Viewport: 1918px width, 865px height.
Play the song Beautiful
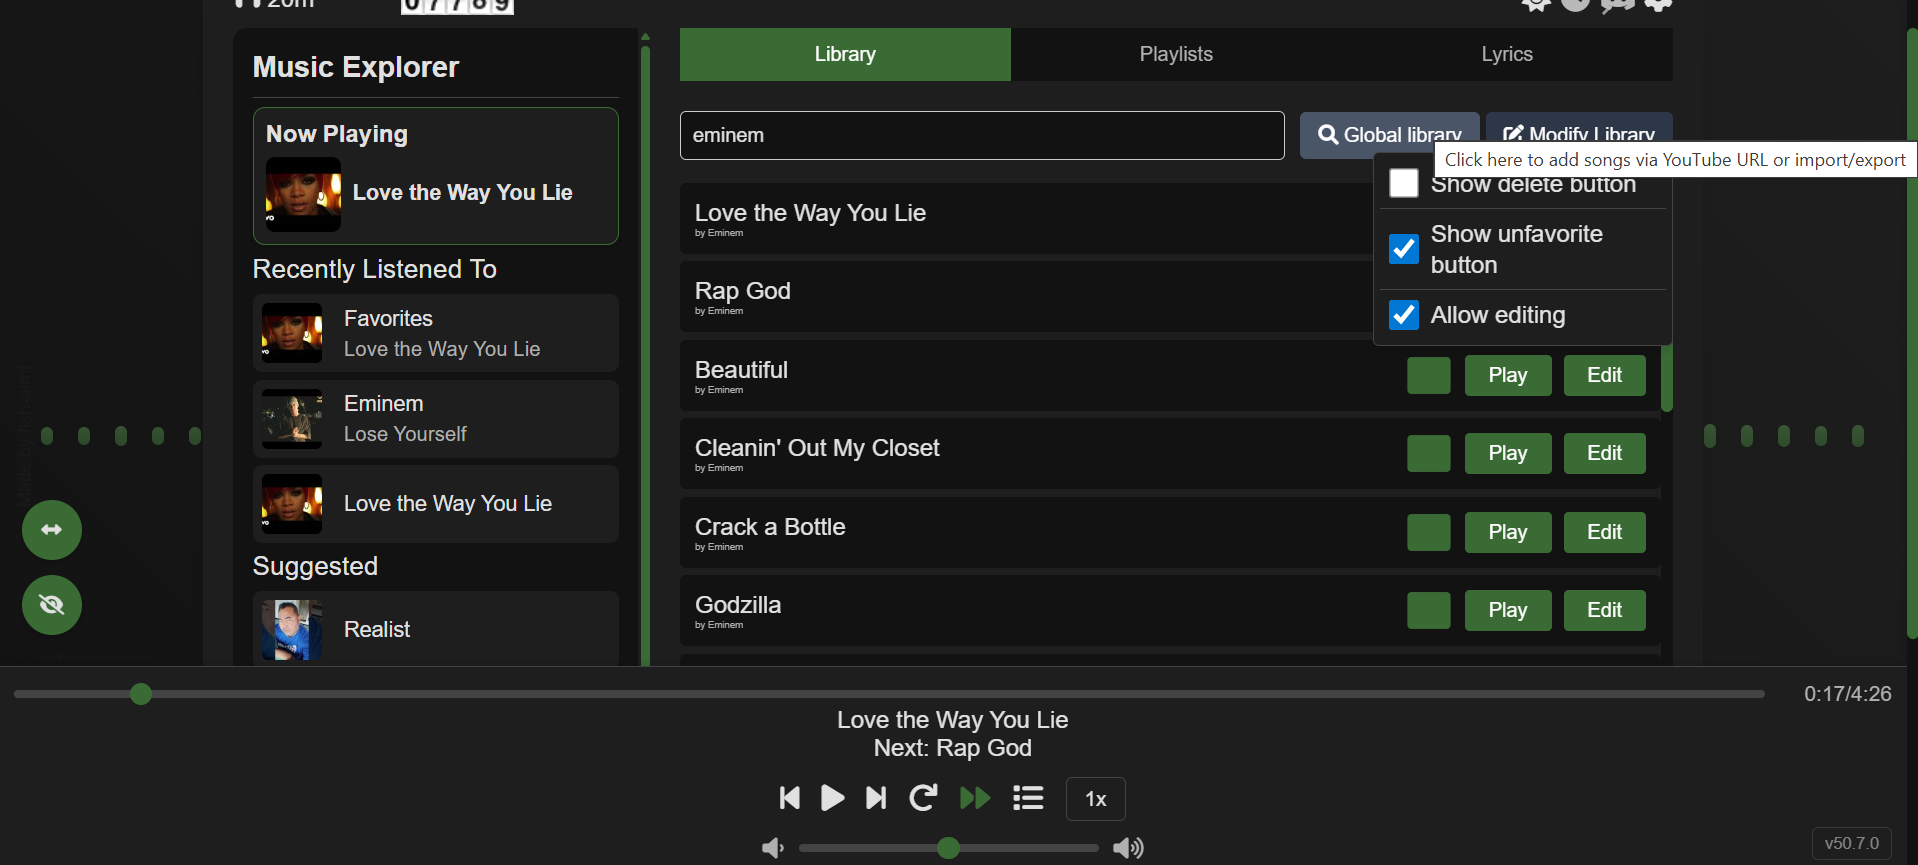tap(1508, 375)
